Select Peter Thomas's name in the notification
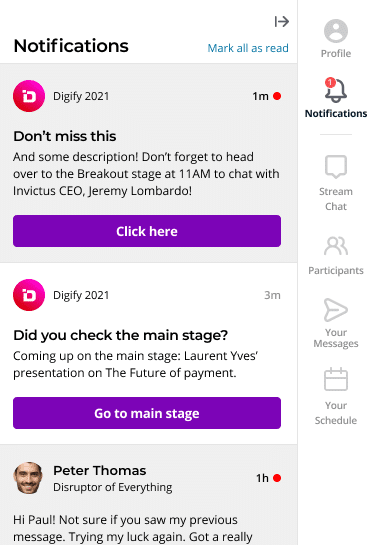 (x=99, y=470)
